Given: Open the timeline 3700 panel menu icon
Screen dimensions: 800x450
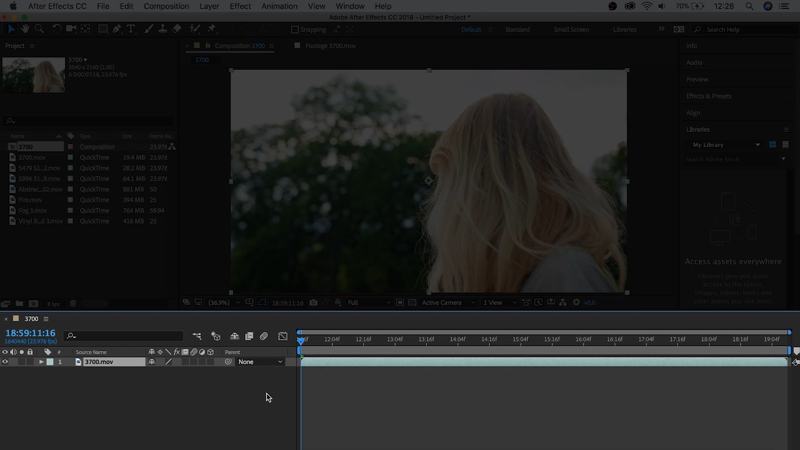Looking at the screenshot, I should (46, 319).
